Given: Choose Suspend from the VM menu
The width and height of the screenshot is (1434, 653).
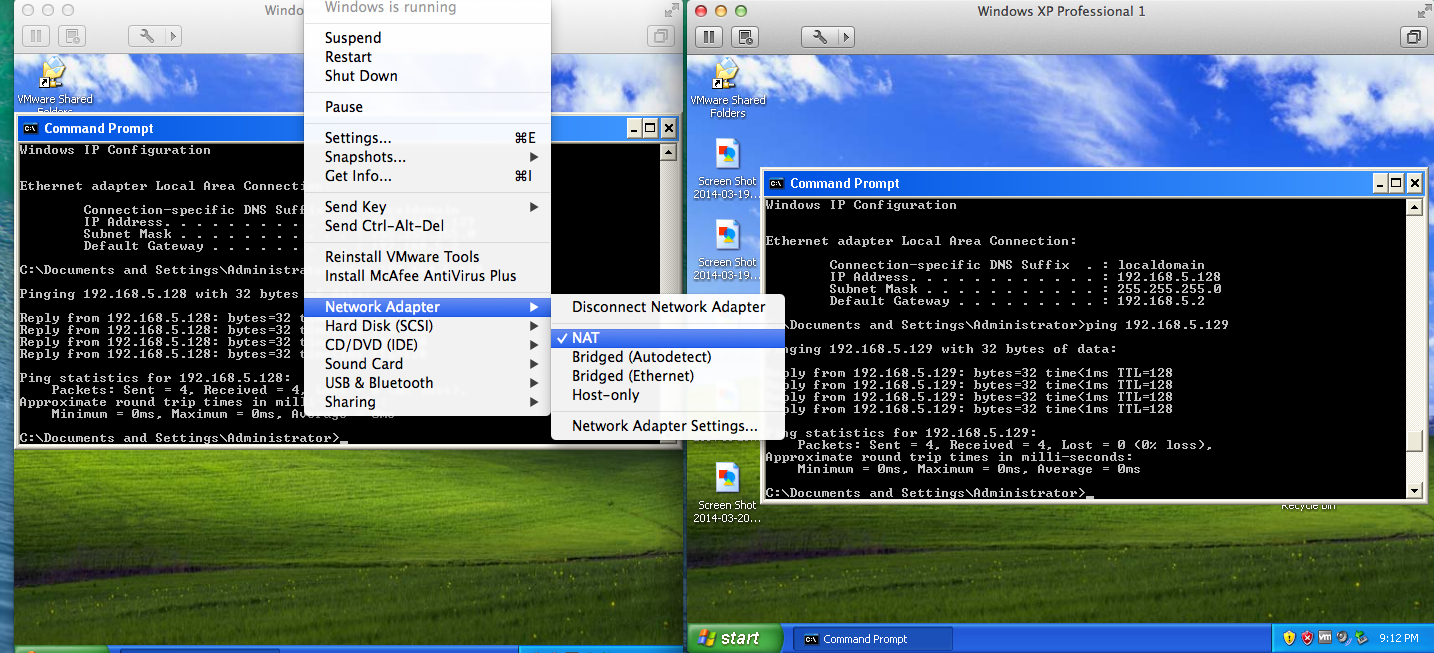Looking at the screenshot, I should click(x=427, y=38).
